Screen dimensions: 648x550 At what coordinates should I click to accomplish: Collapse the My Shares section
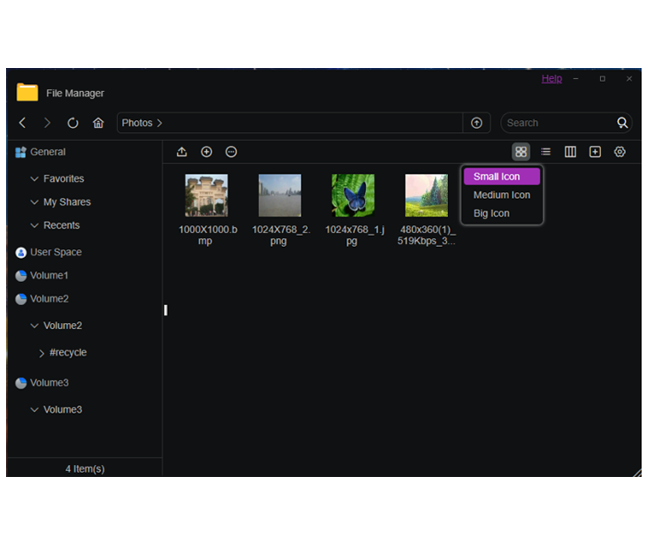coord(35,202)
